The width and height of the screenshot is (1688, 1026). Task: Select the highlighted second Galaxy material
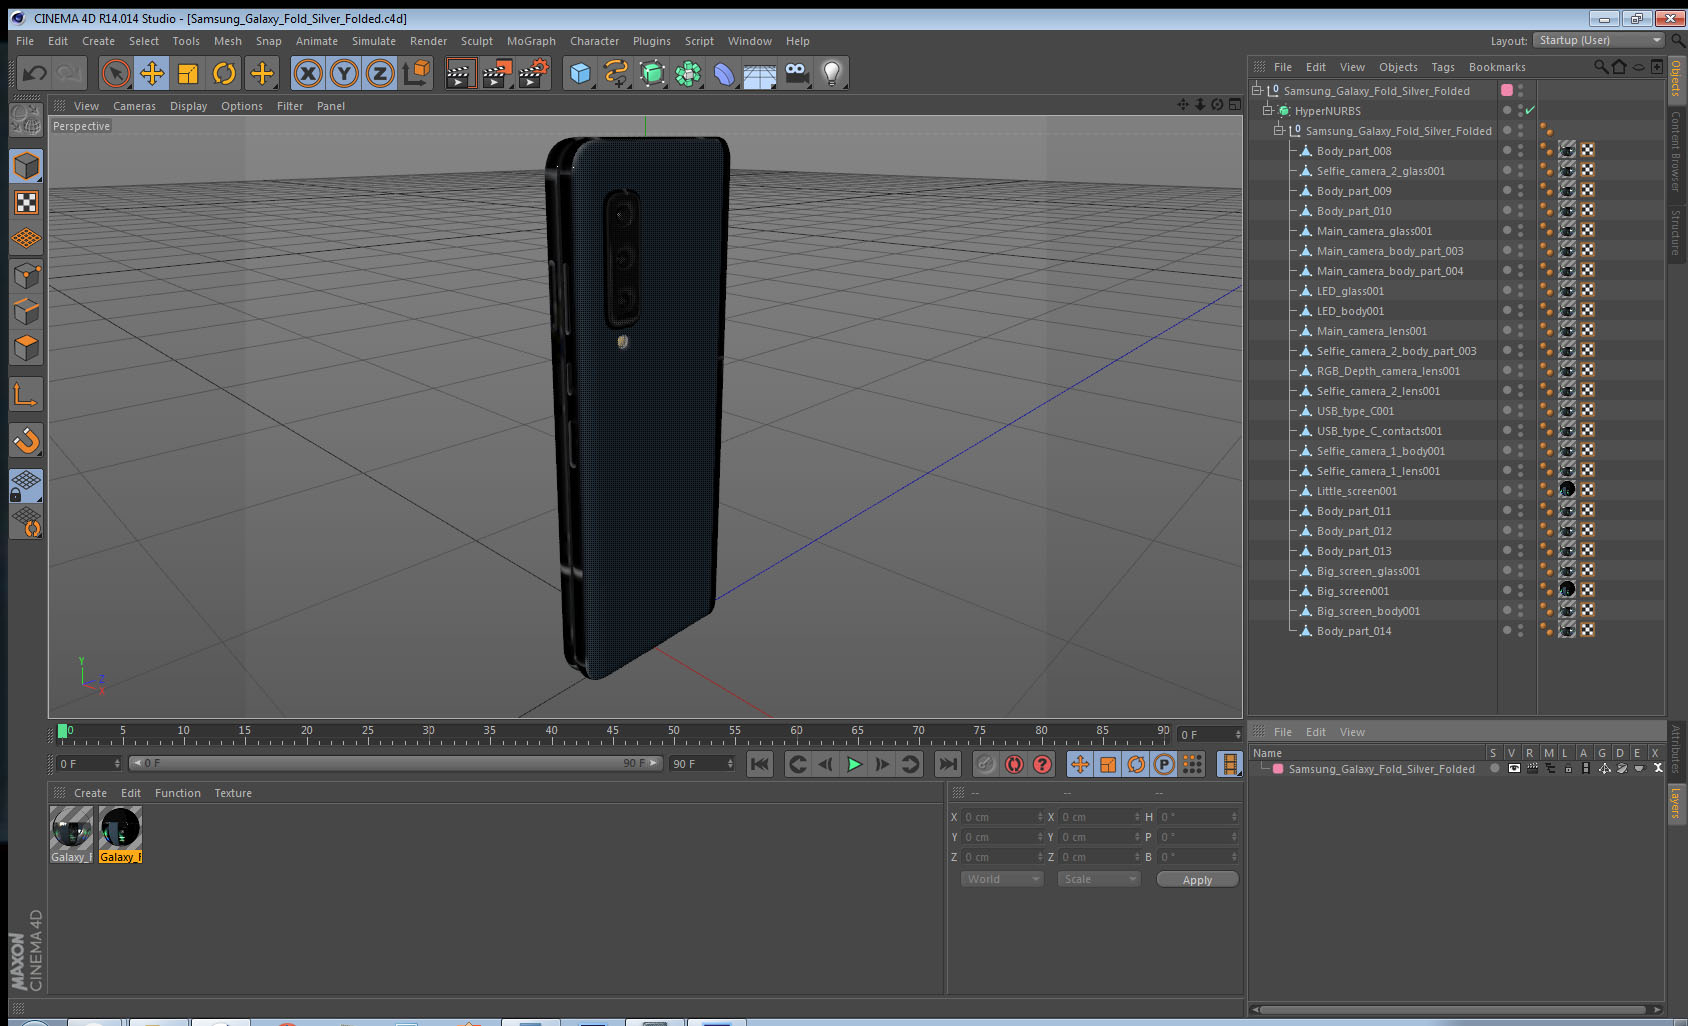120,835
